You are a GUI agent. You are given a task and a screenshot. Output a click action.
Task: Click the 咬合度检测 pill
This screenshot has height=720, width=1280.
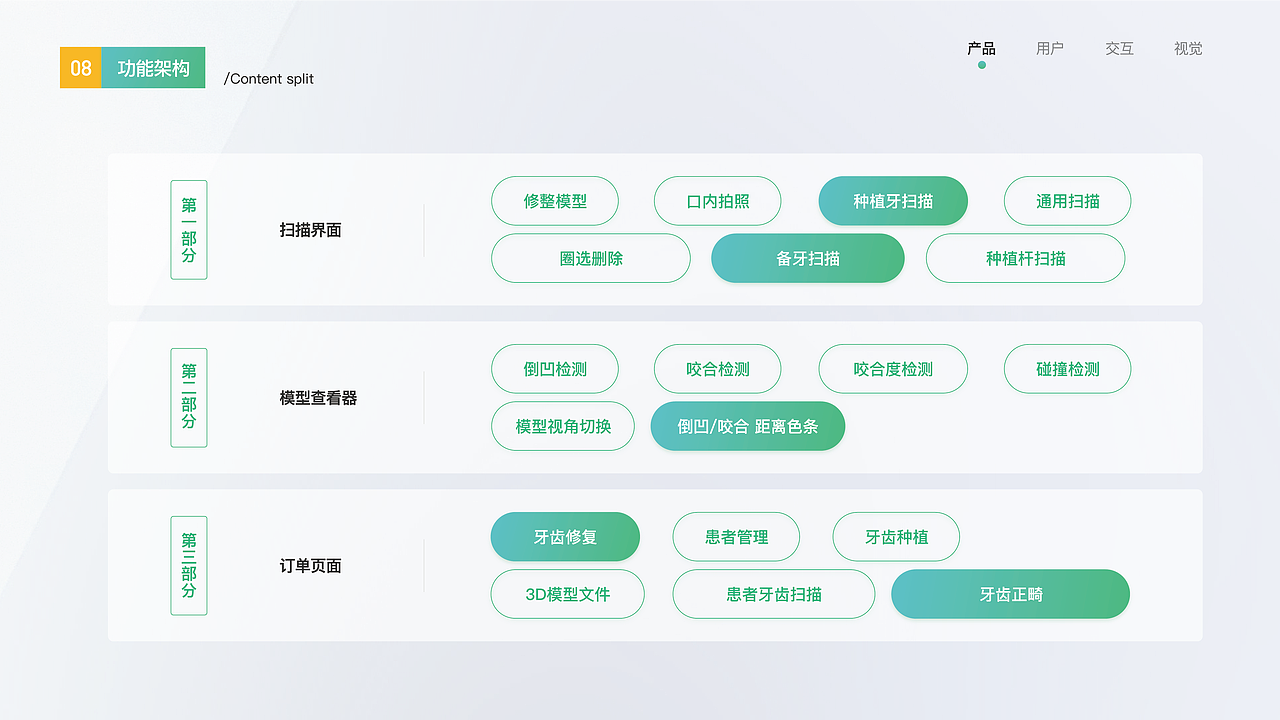(x=893, y=369)
